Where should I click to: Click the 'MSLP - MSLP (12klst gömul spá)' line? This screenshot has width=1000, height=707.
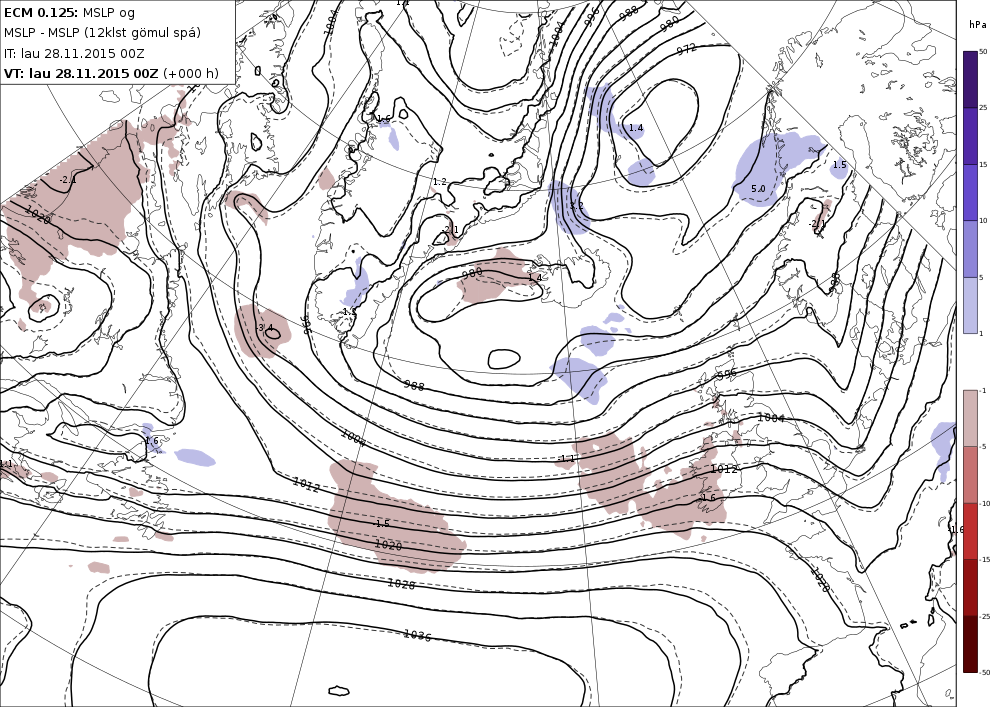tap(102, 33)
